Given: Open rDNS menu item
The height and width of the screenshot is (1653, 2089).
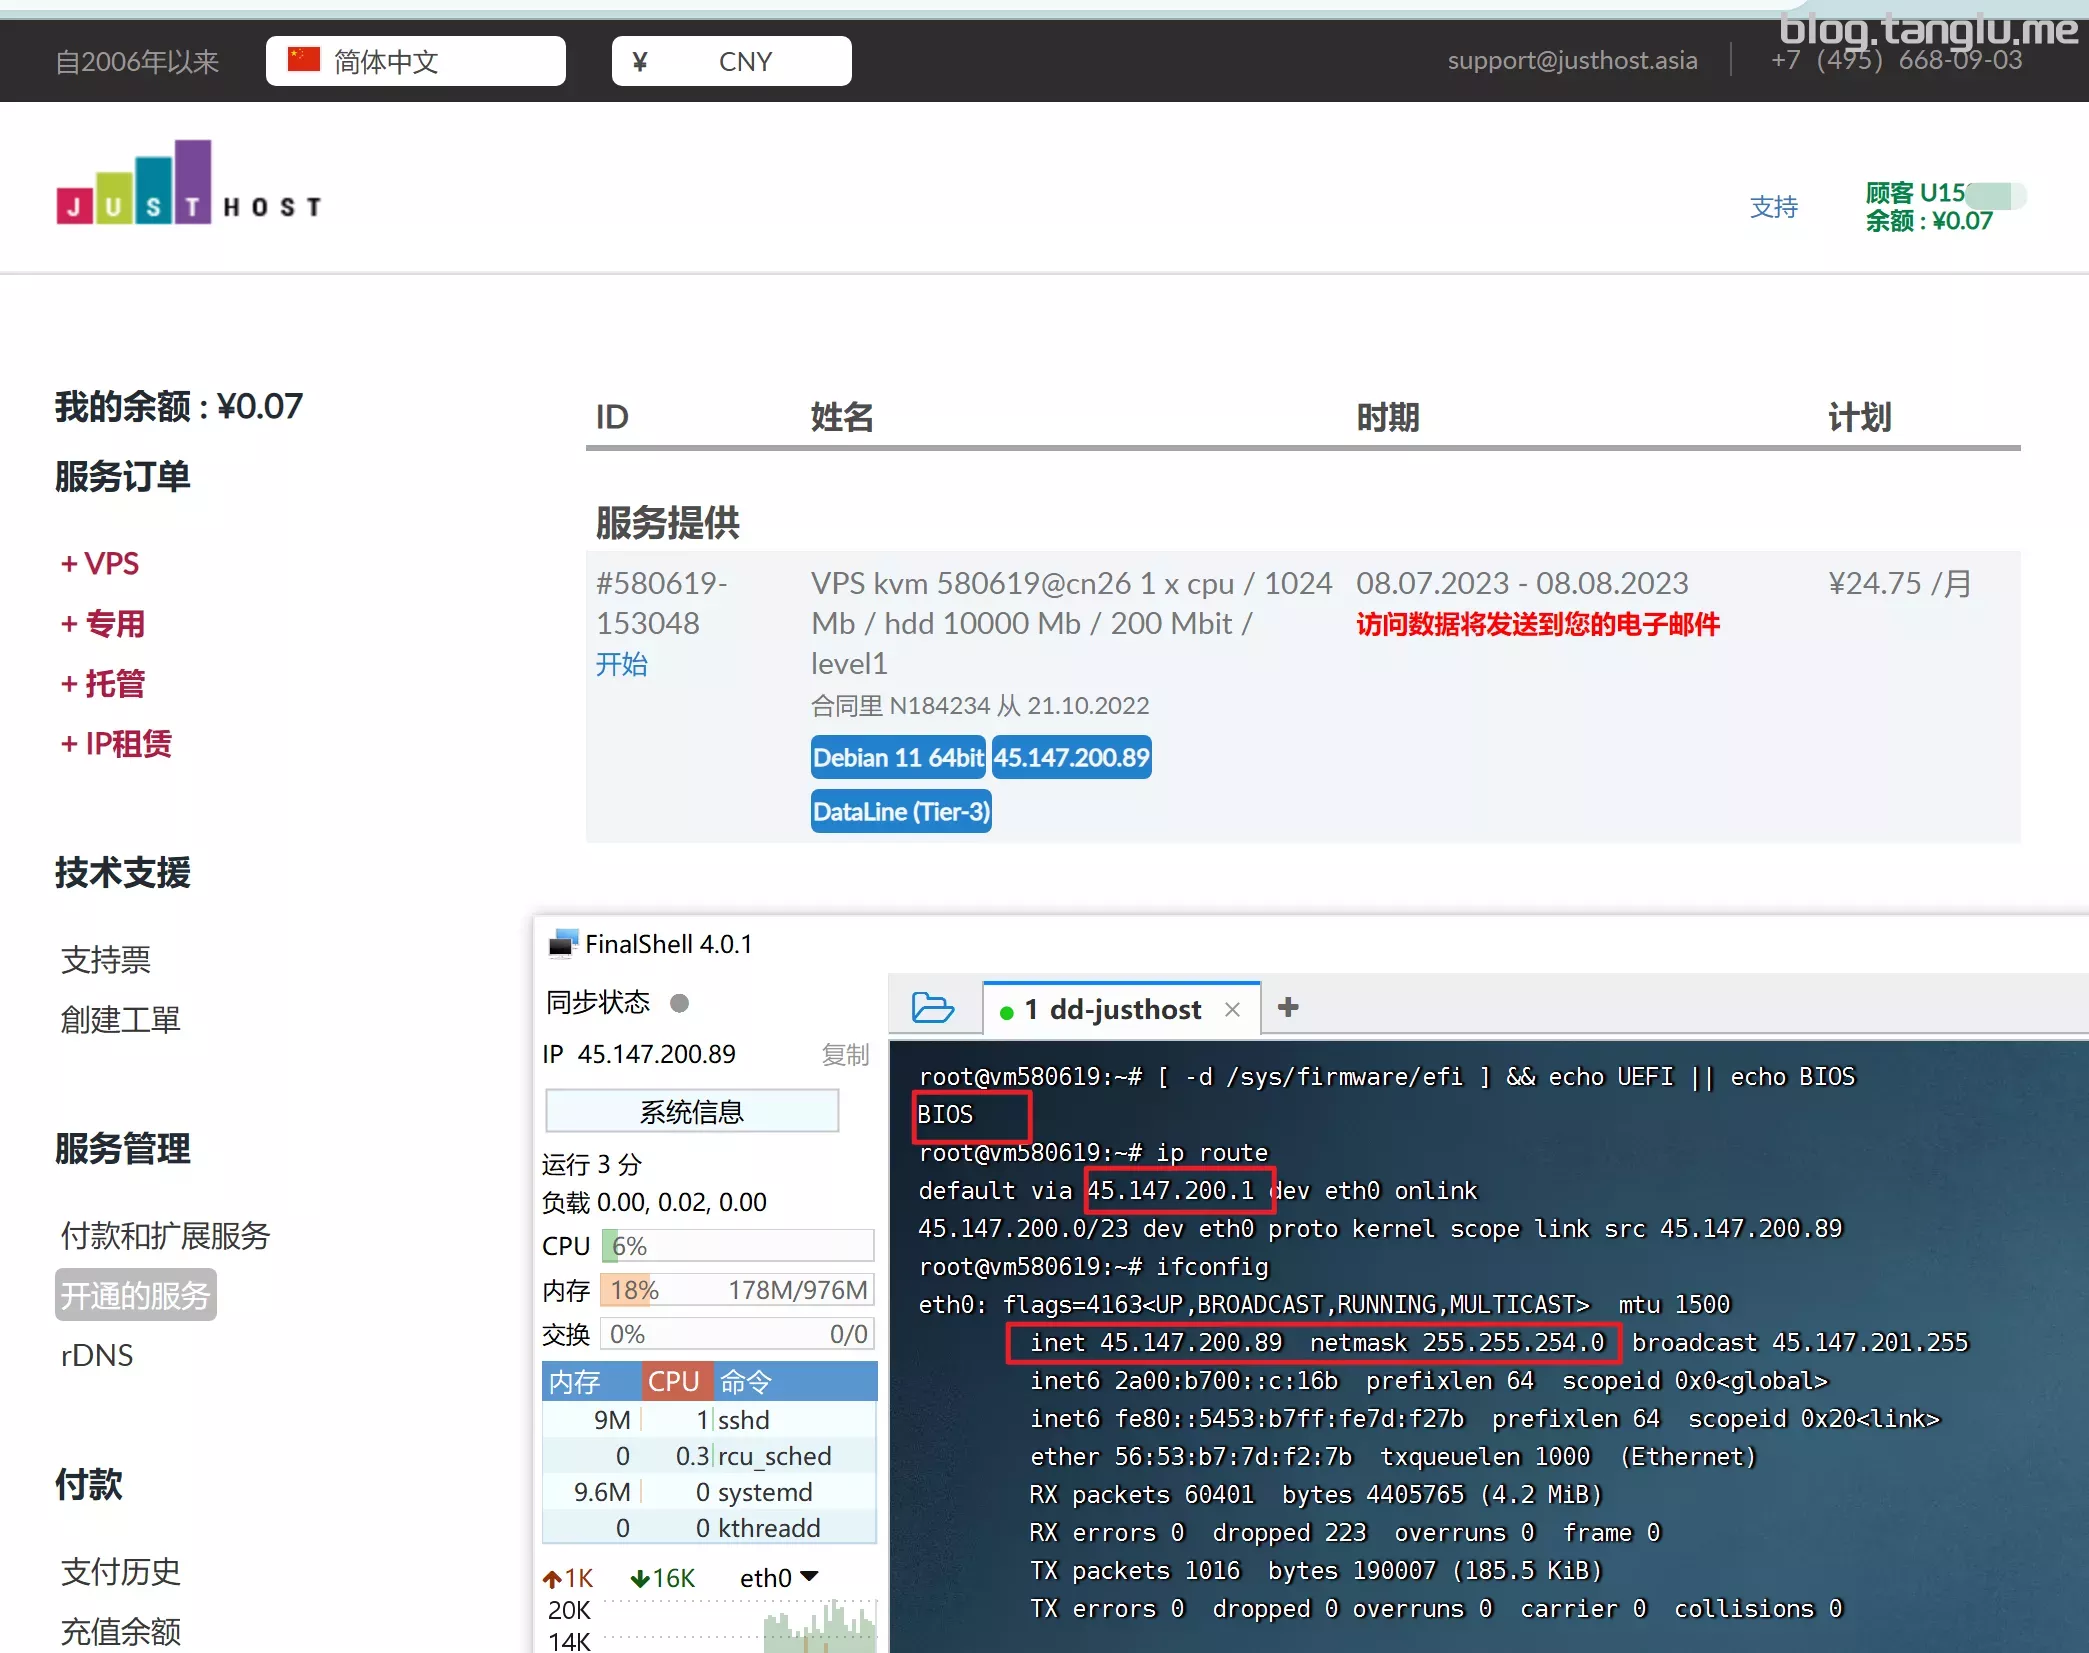Looking at the screenshot, I should coord(96,1355).
